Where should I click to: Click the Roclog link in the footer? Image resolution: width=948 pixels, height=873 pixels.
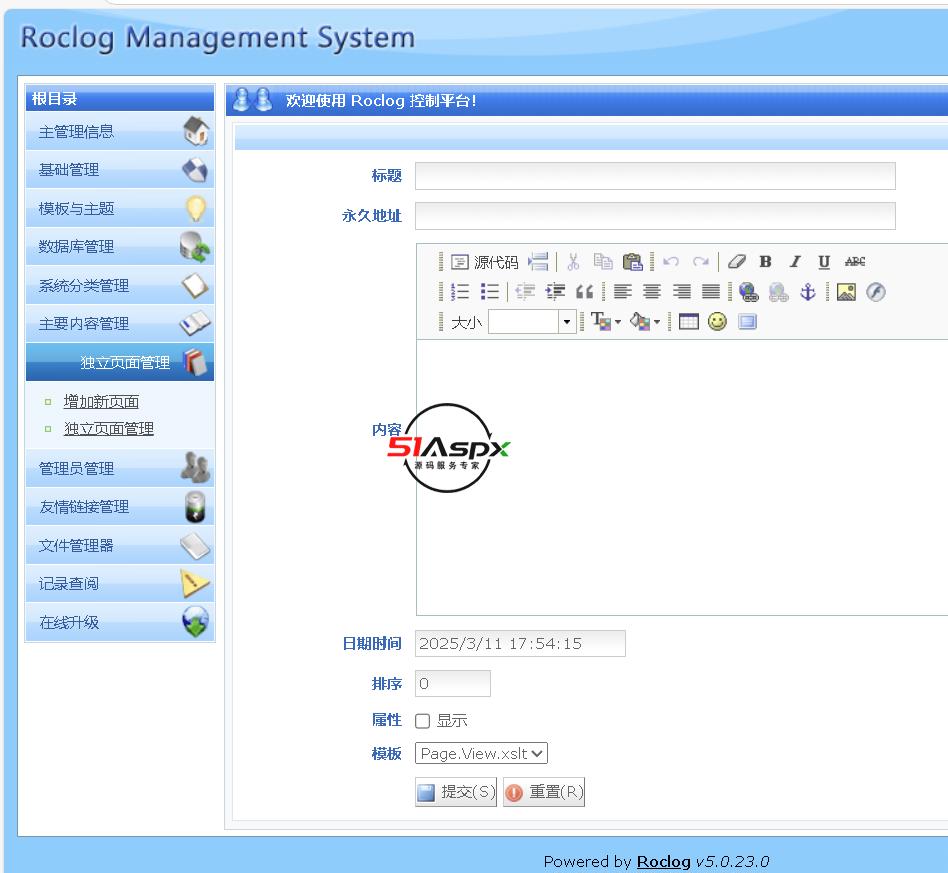coord(663,862)
